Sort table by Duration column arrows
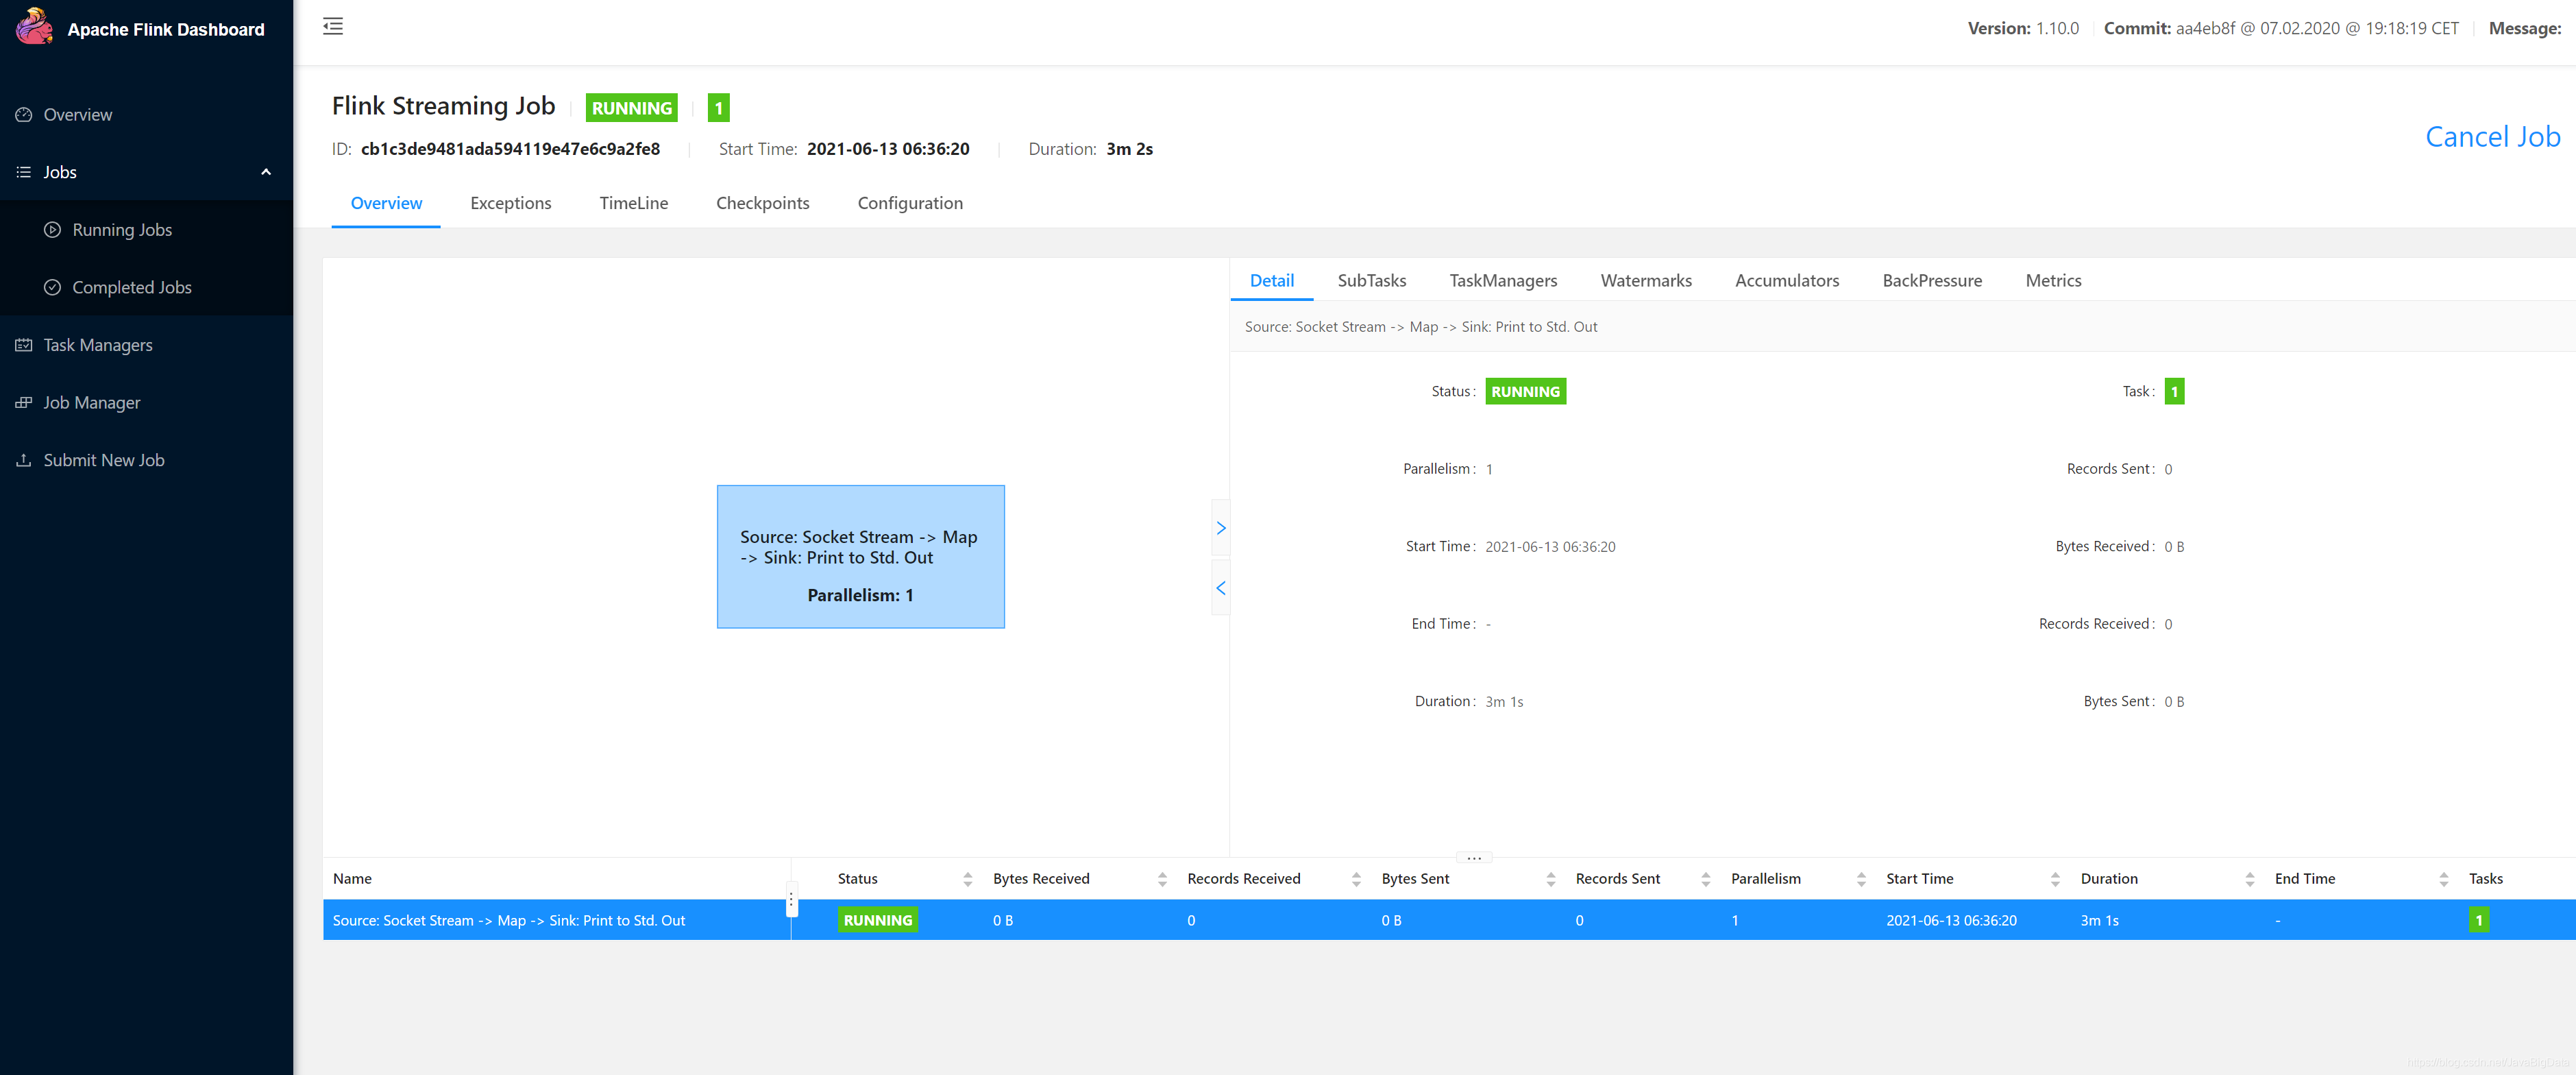Screen dimensions: 2576x1075 click(2249, 879)
